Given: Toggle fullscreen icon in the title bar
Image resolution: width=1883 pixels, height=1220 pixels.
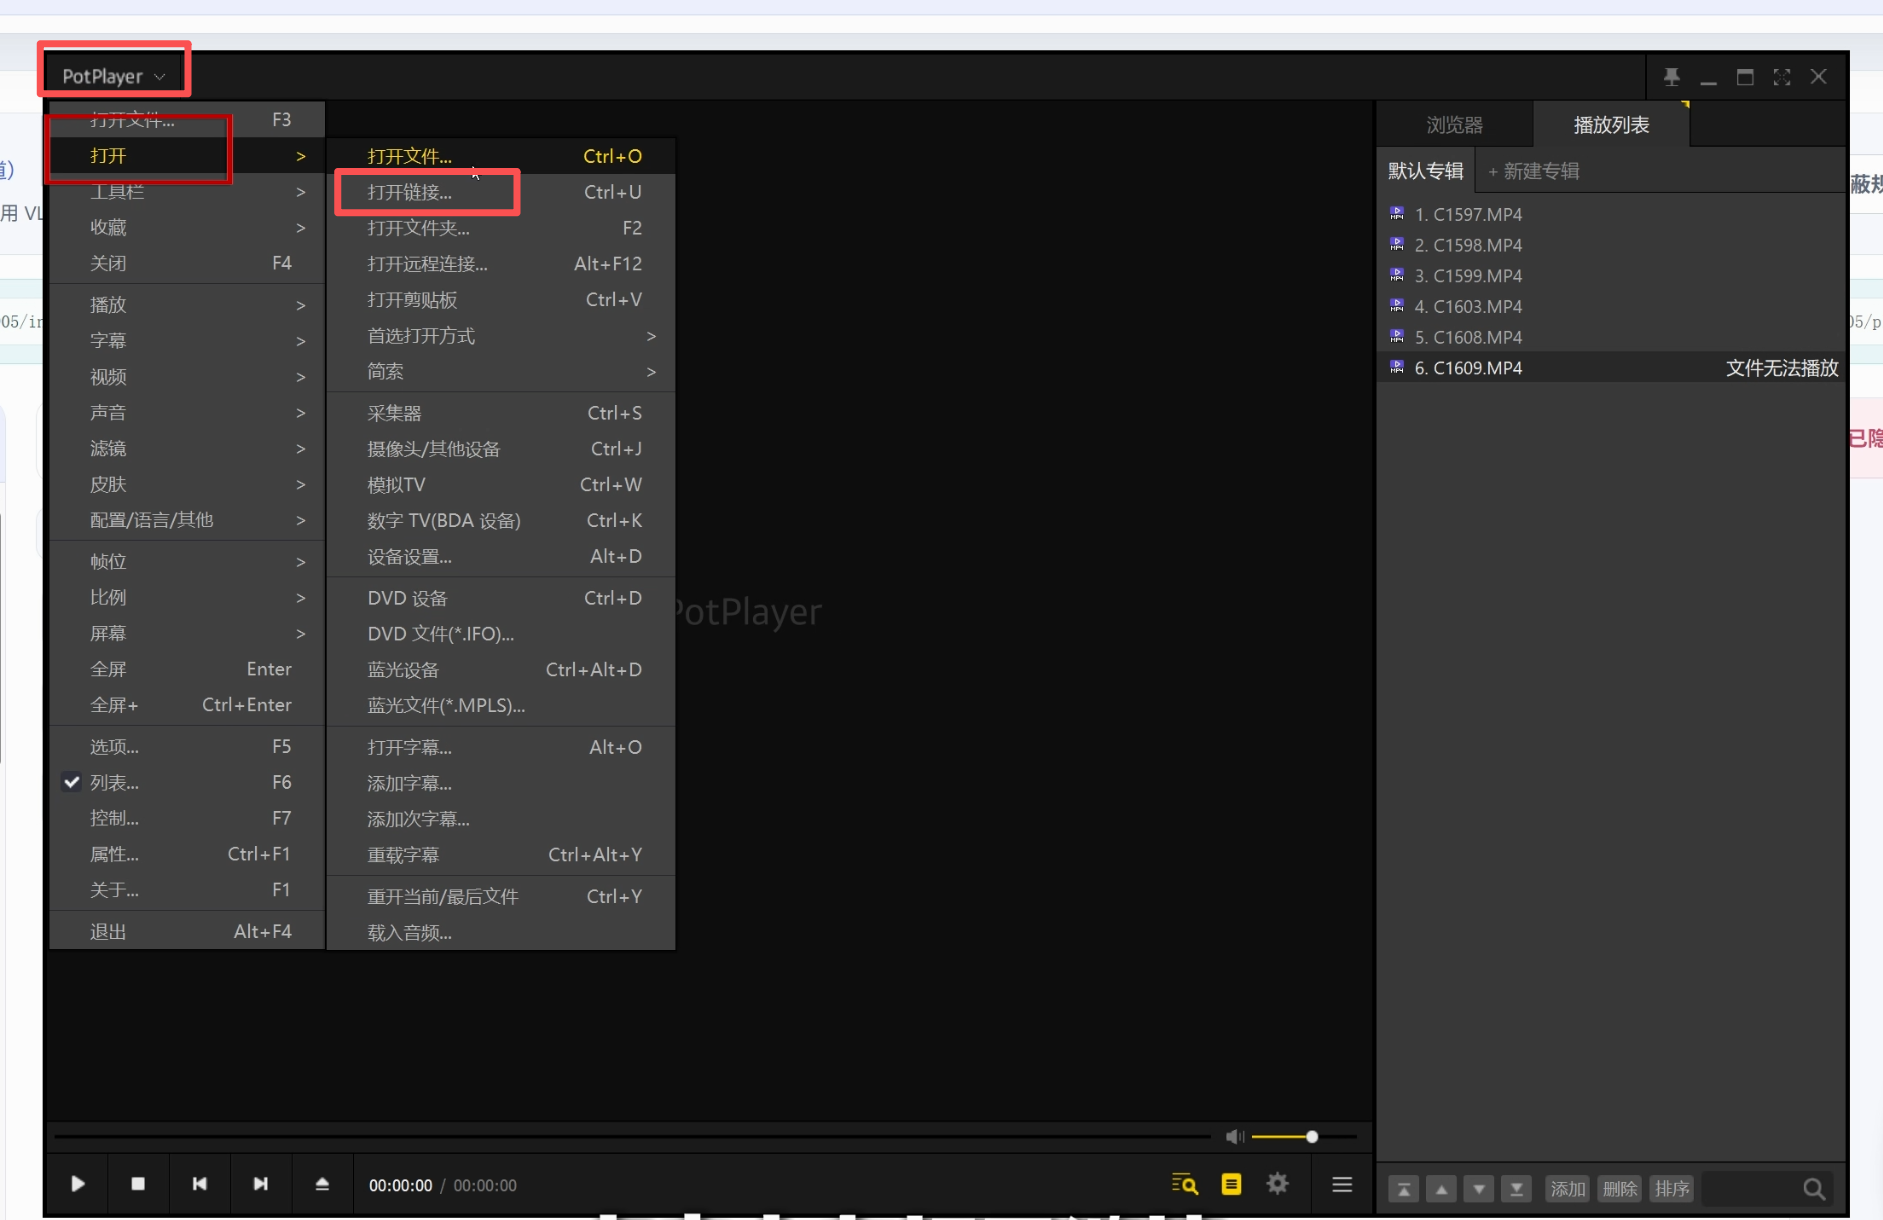Looking at the screenshot, I should pos(1782,77).
